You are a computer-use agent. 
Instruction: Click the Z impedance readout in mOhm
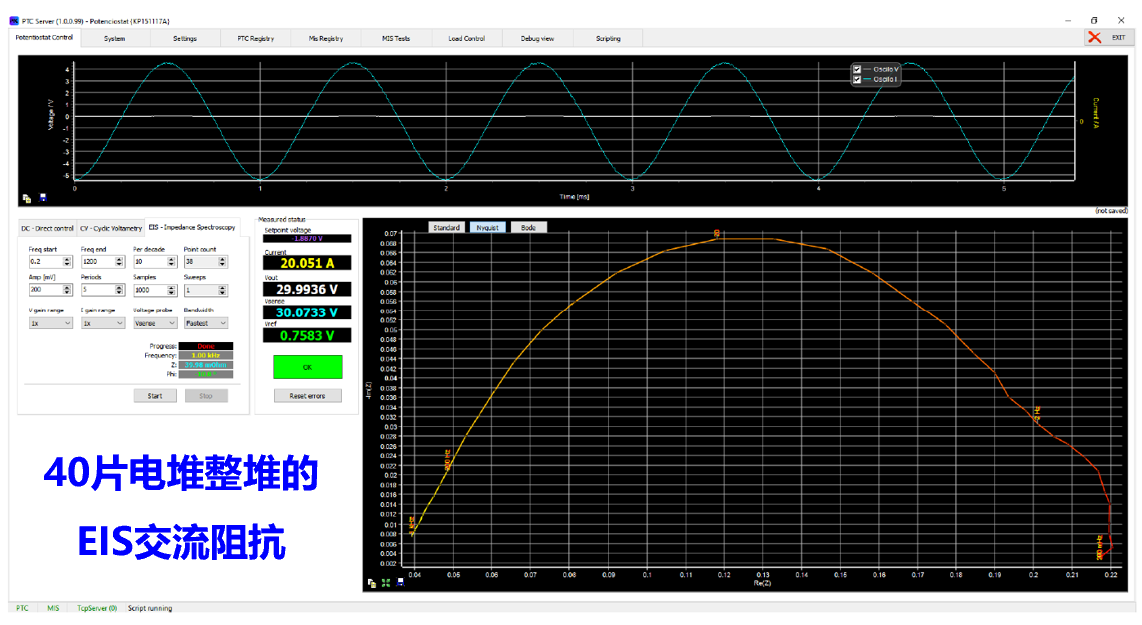pyautogui.click(x=206, y=365)
